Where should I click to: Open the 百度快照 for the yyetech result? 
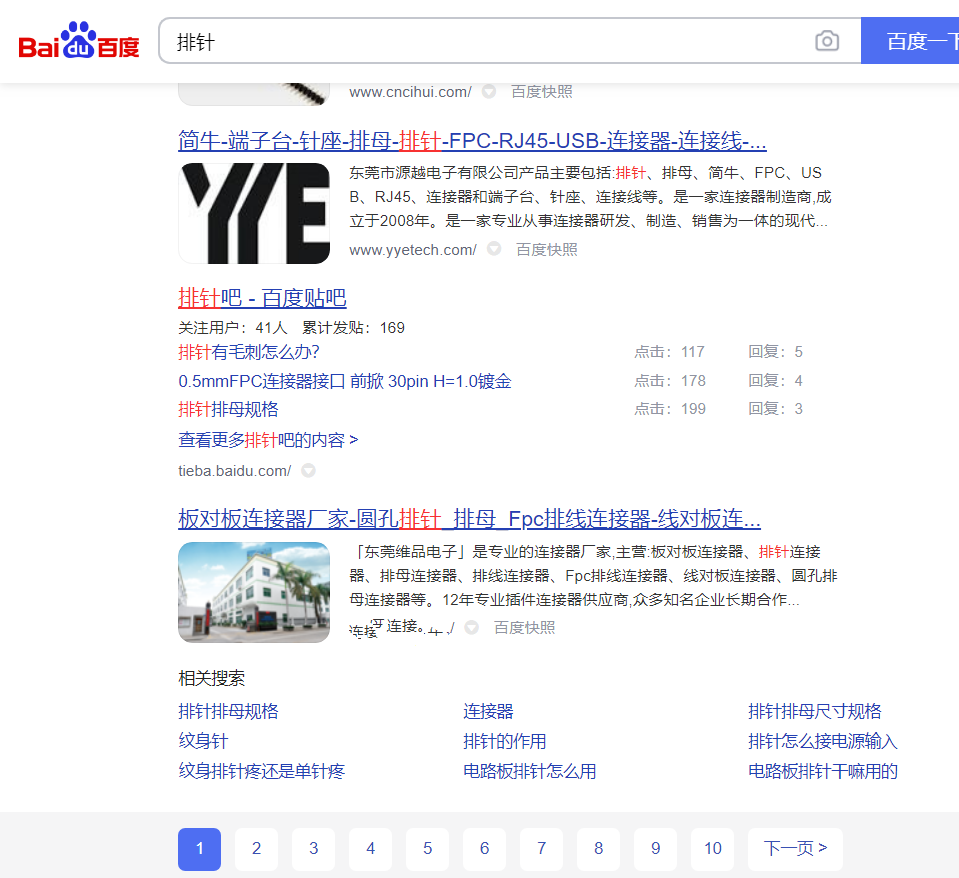545,249
